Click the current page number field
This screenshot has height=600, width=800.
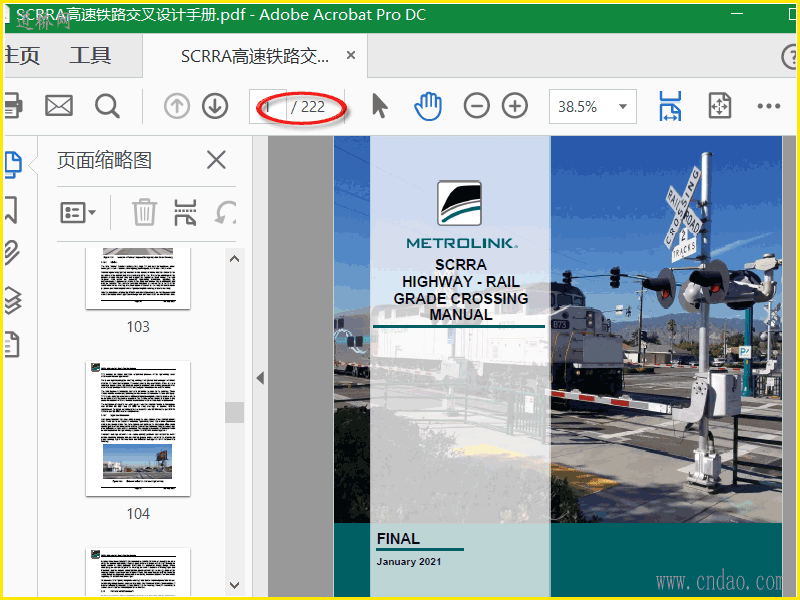click(267, 106)
